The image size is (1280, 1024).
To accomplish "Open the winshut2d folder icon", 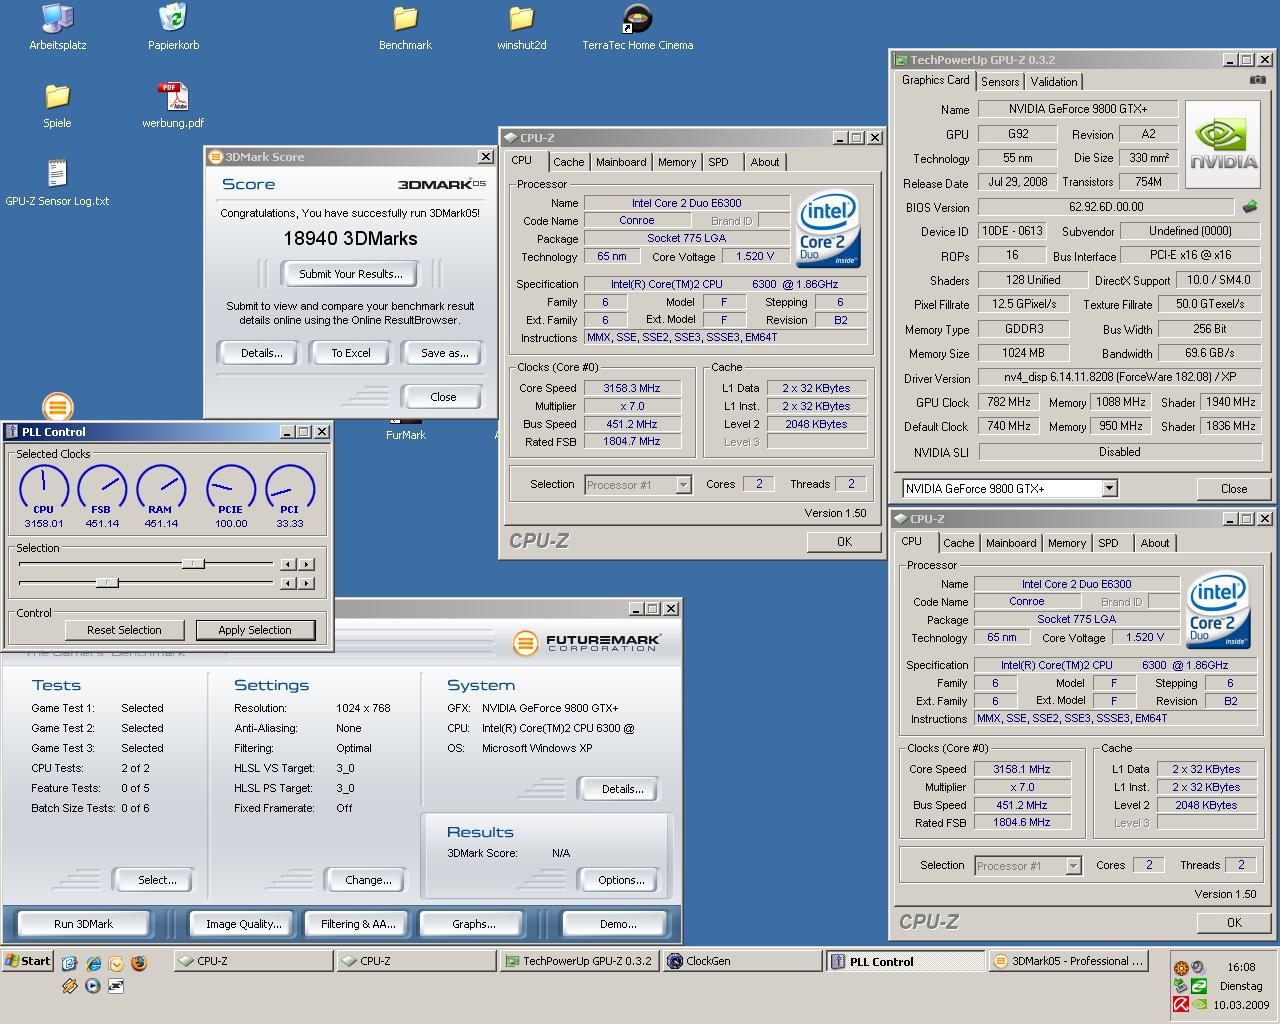I will click(521, 27).
